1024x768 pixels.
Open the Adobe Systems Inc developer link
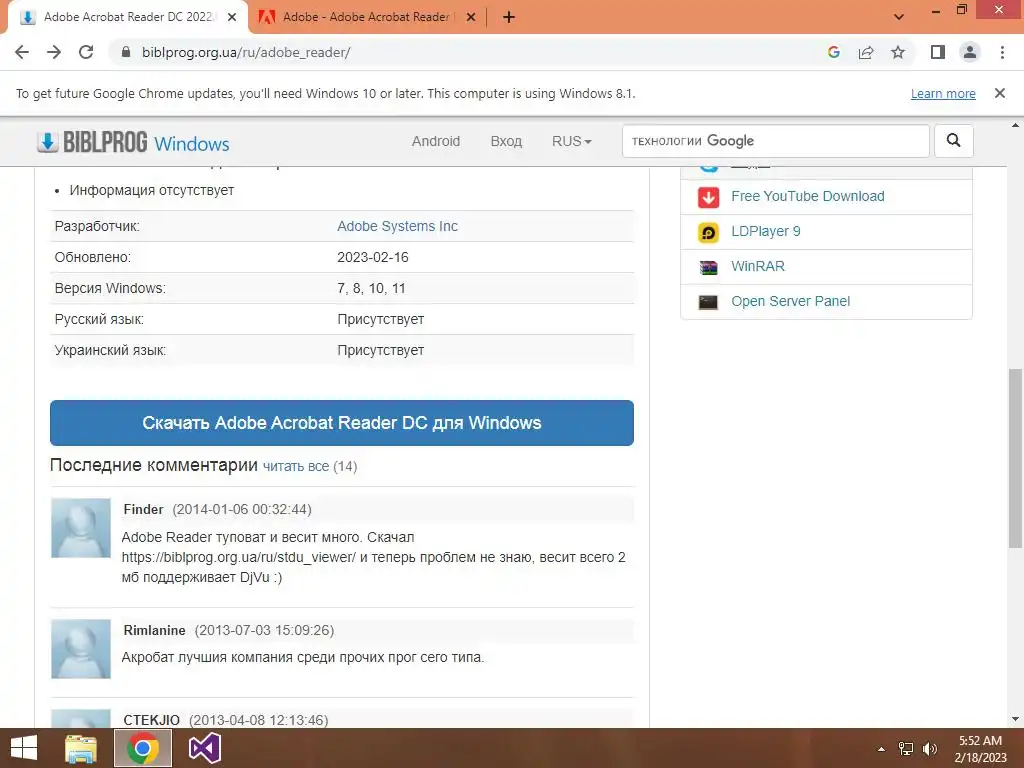[x=397, y=226]
